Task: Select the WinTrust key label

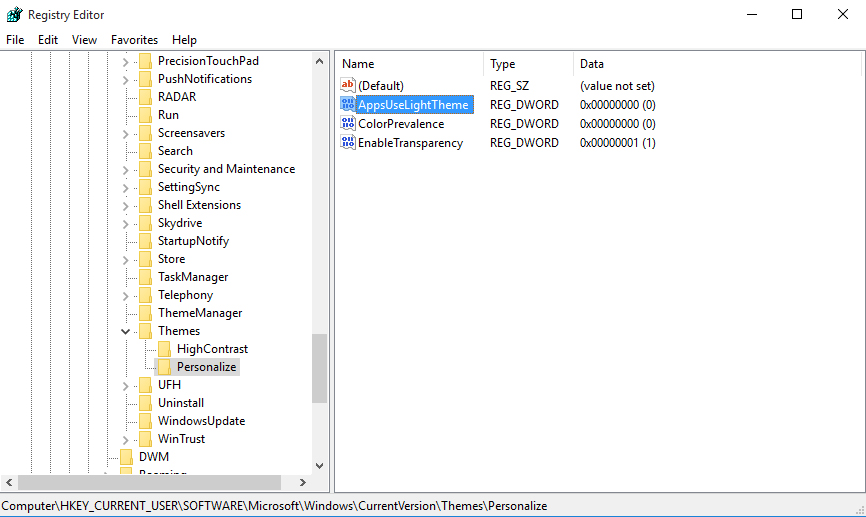Action: coord(181,439)
